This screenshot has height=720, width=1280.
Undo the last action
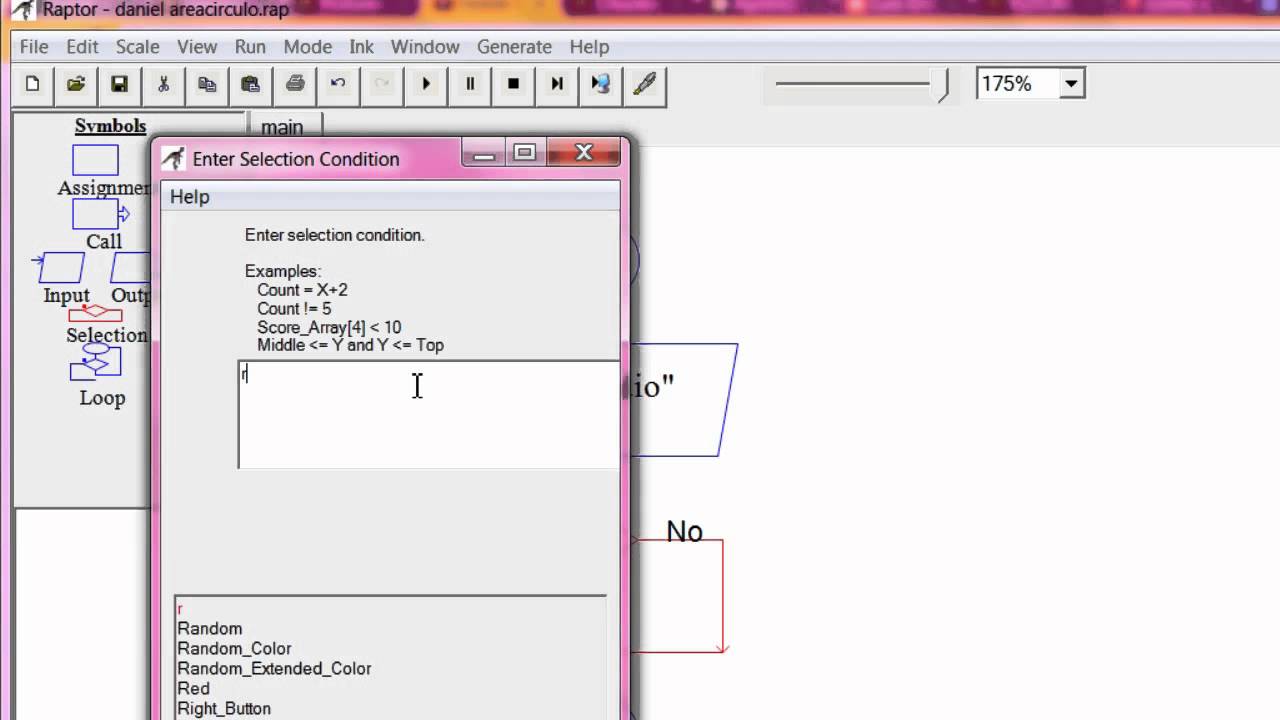click(x=338, y=84)
